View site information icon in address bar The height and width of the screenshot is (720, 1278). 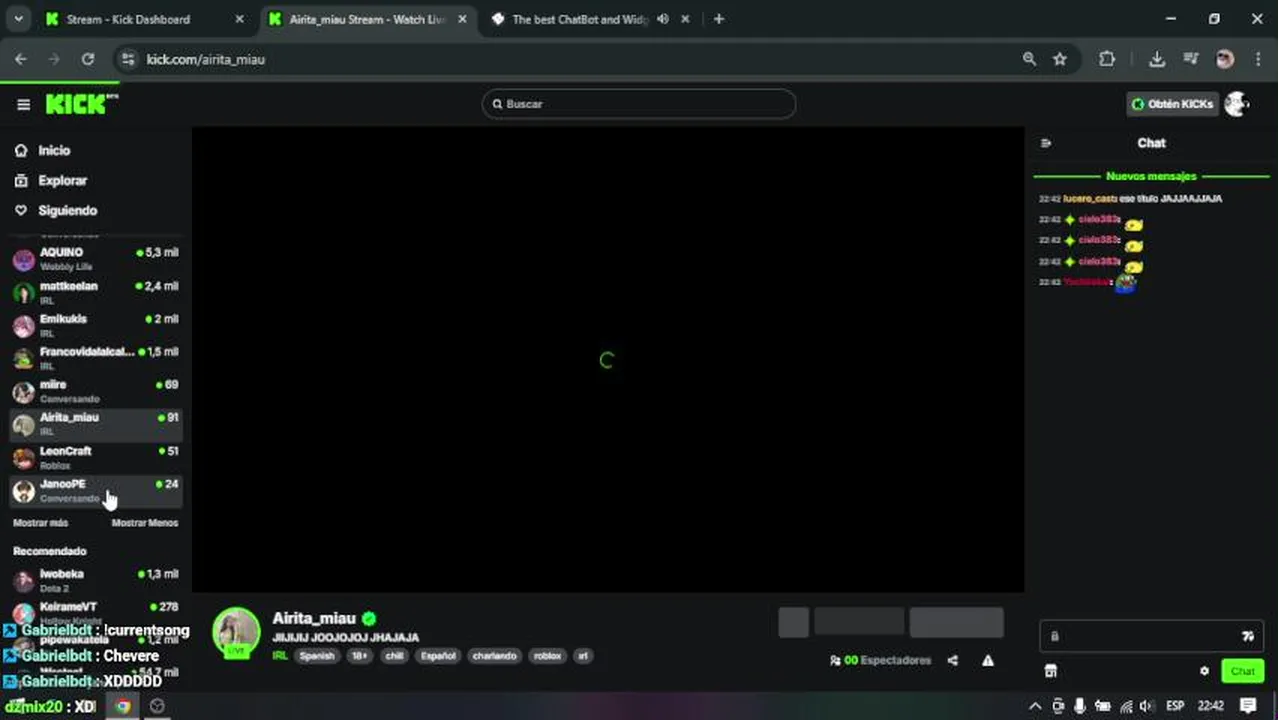[x=128, y=59]
